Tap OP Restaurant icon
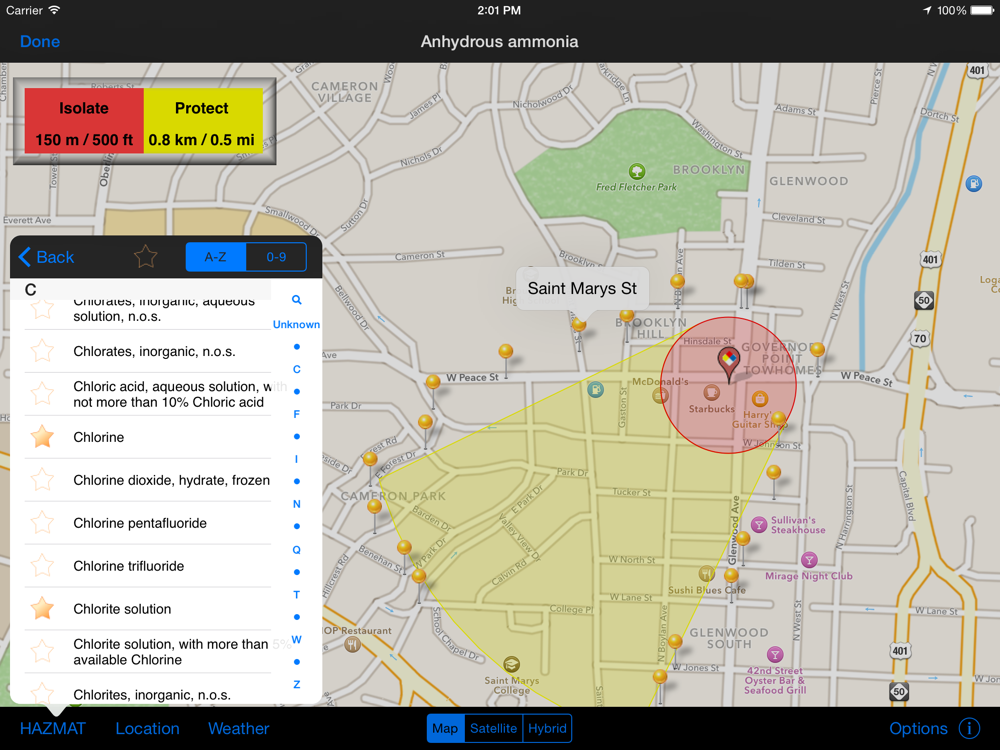 pyautogui.click(x=352, y=645)
